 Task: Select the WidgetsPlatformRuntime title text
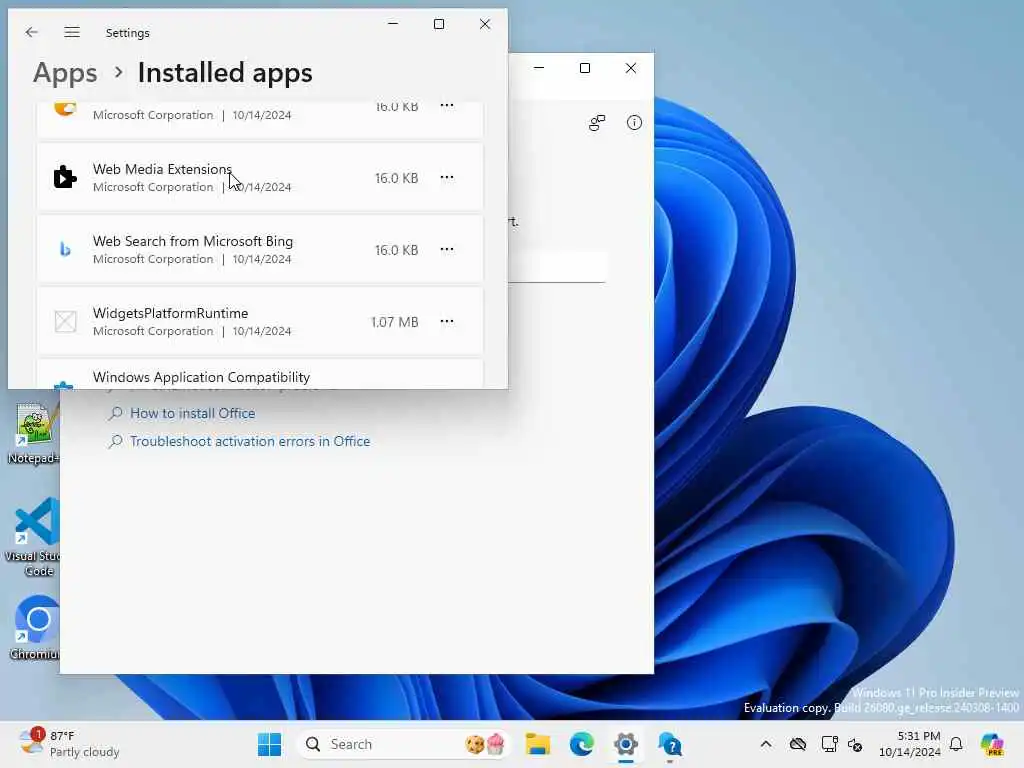[170, 313]
